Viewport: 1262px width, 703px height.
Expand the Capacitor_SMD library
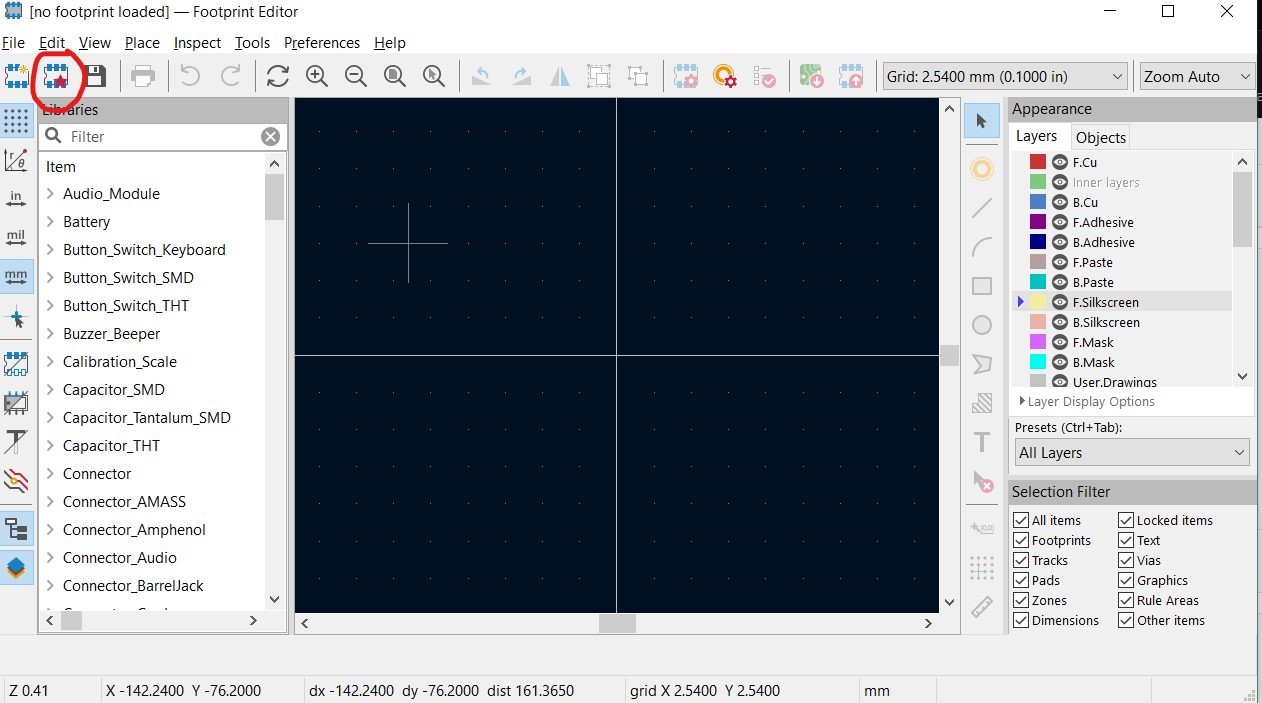[50, 390]
